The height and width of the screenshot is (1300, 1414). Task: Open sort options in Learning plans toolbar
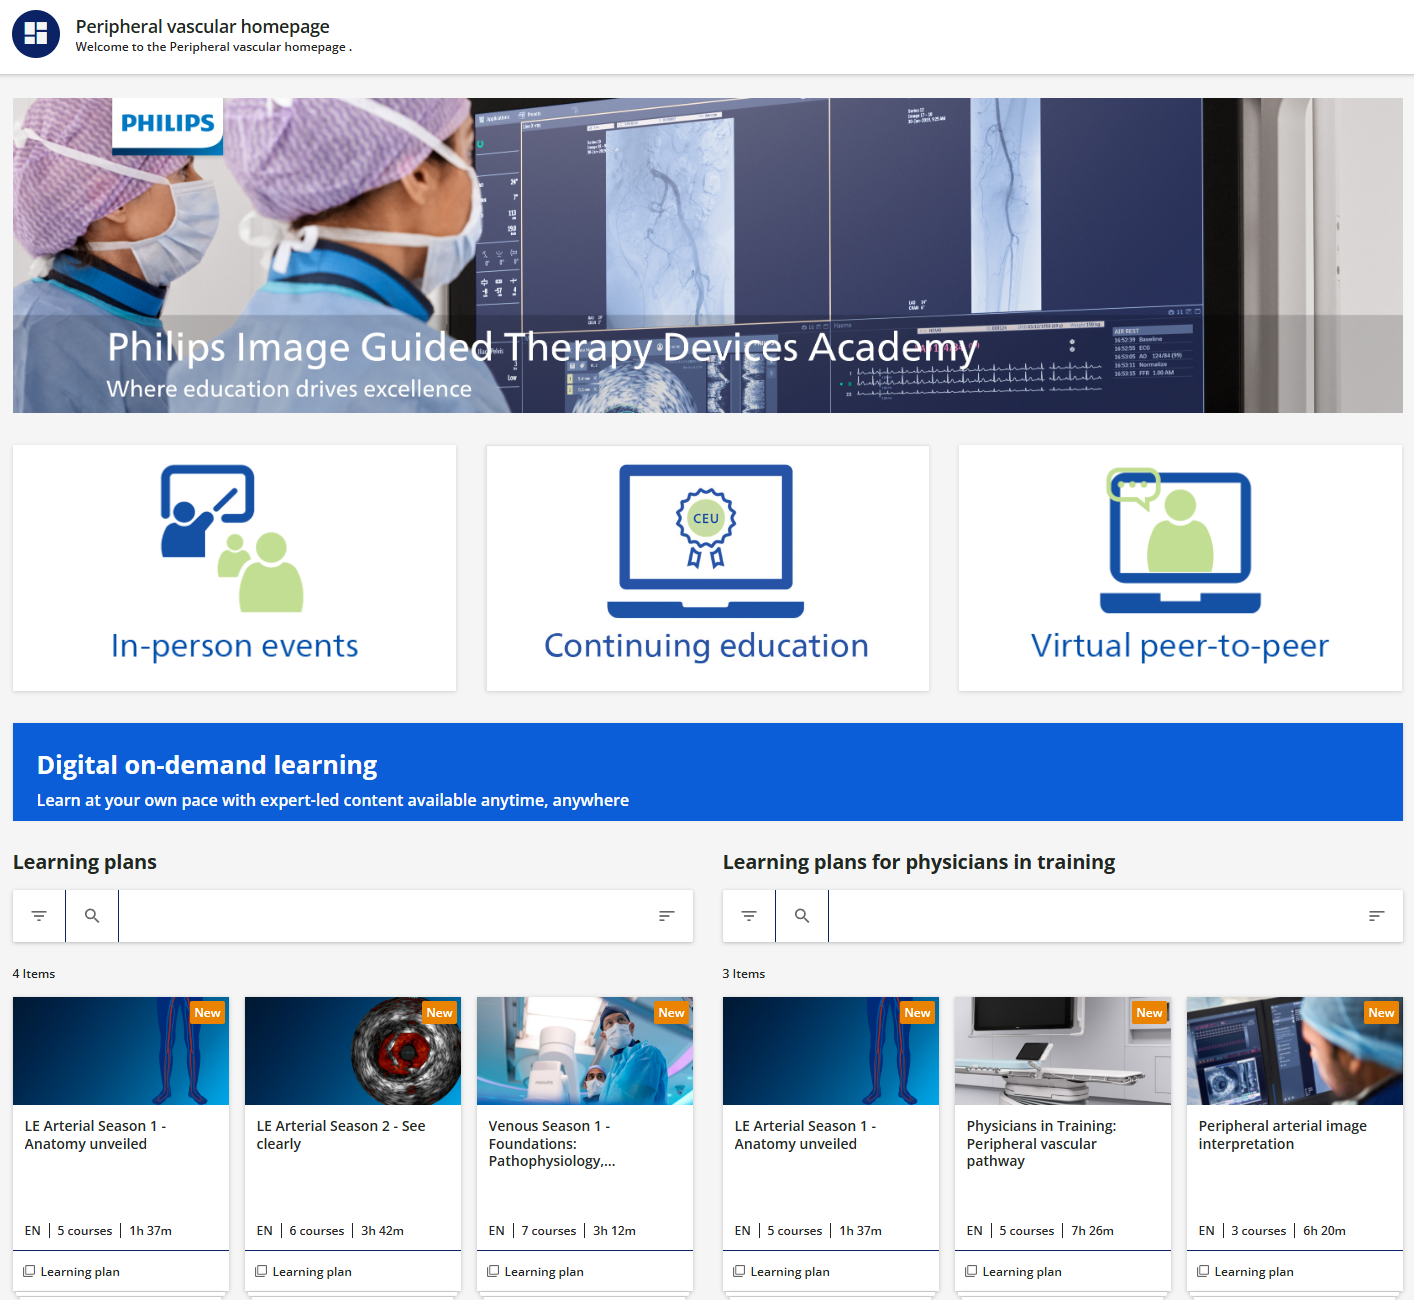(x=667, y=916)
